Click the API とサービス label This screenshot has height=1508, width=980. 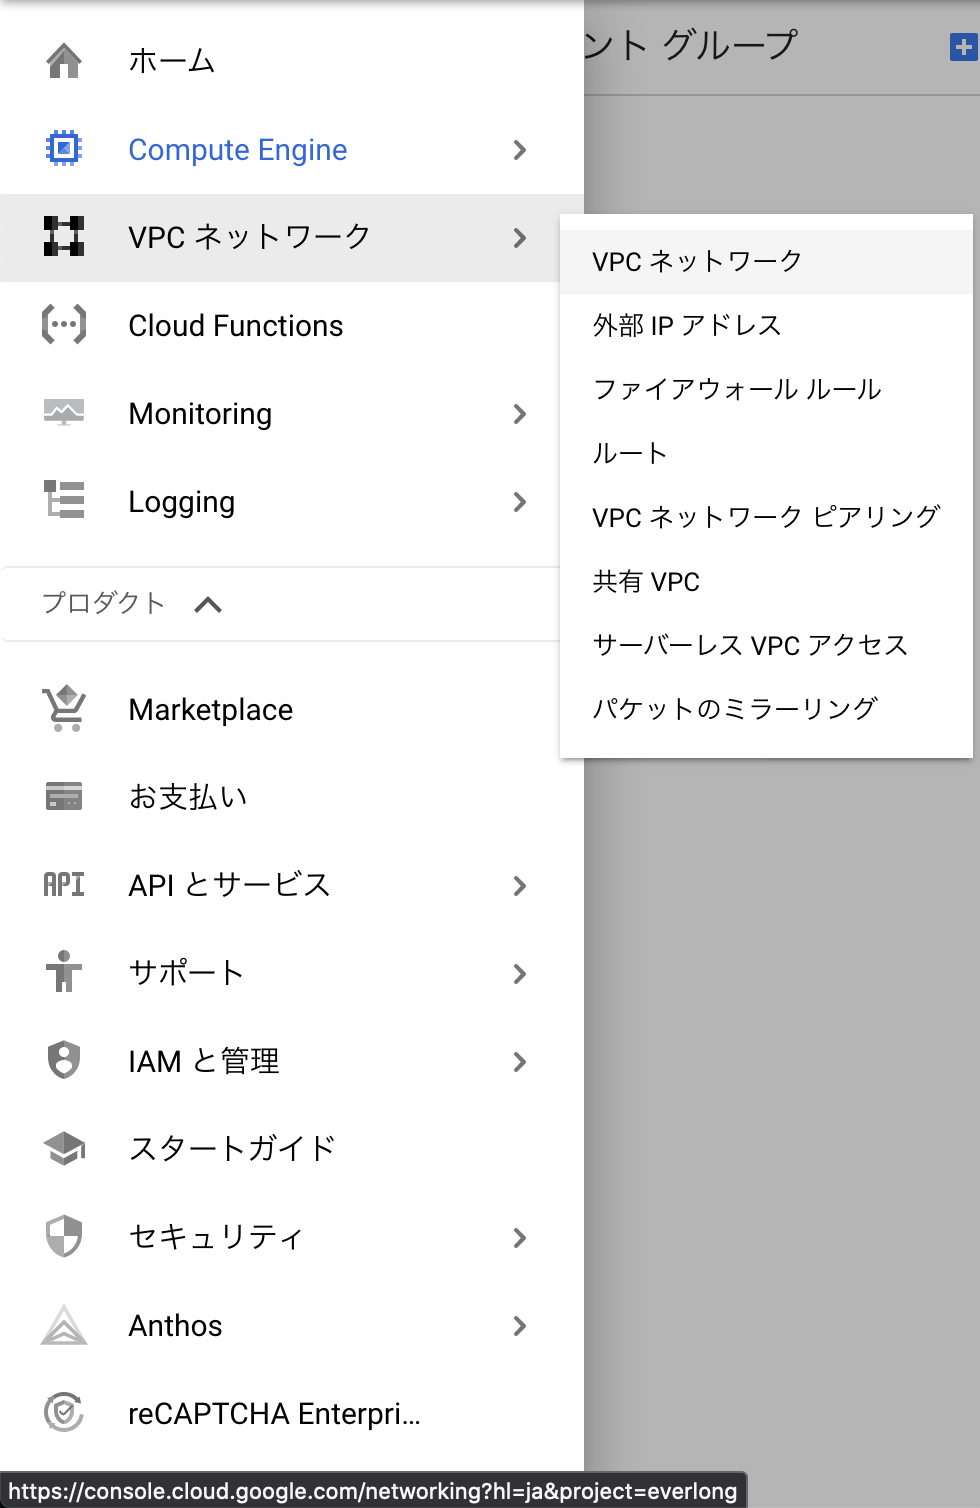pos(230,885)
